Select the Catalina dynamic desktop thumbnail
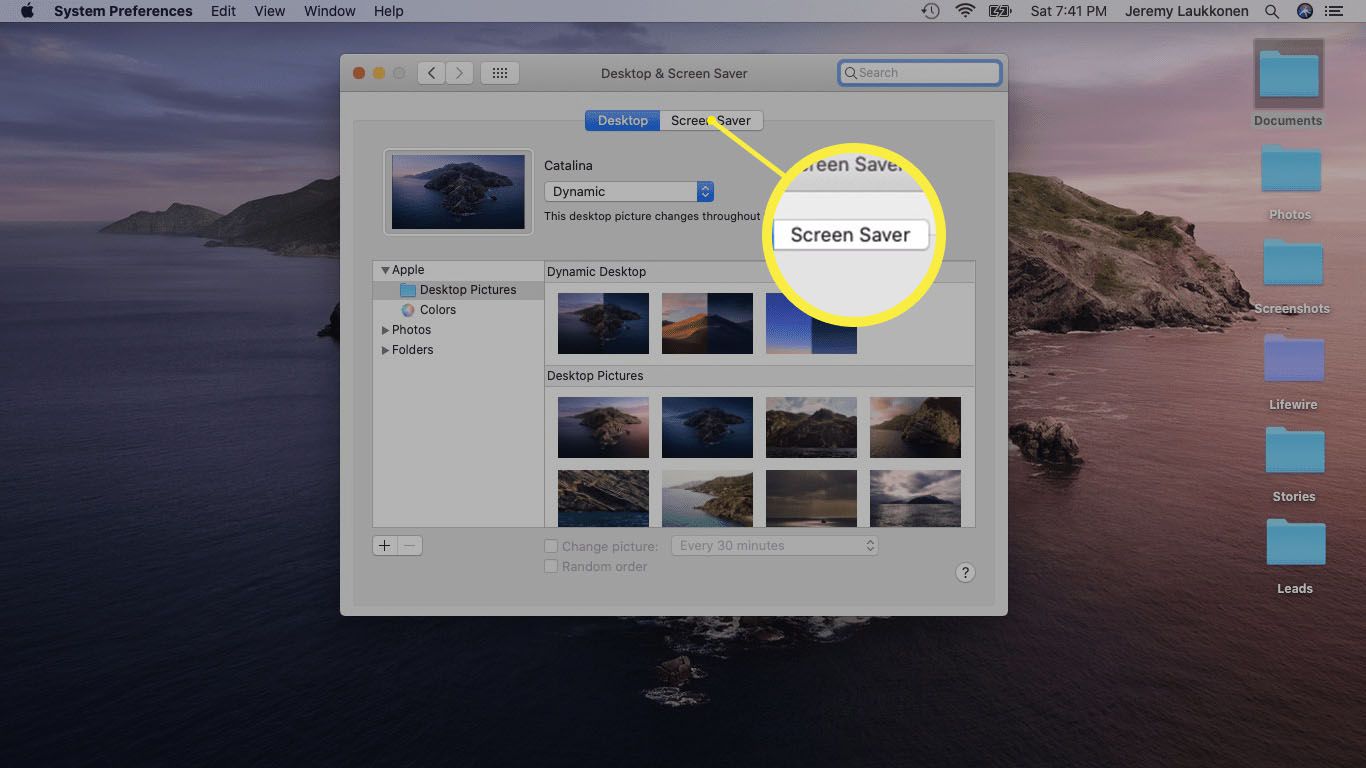 coord(603,323)
